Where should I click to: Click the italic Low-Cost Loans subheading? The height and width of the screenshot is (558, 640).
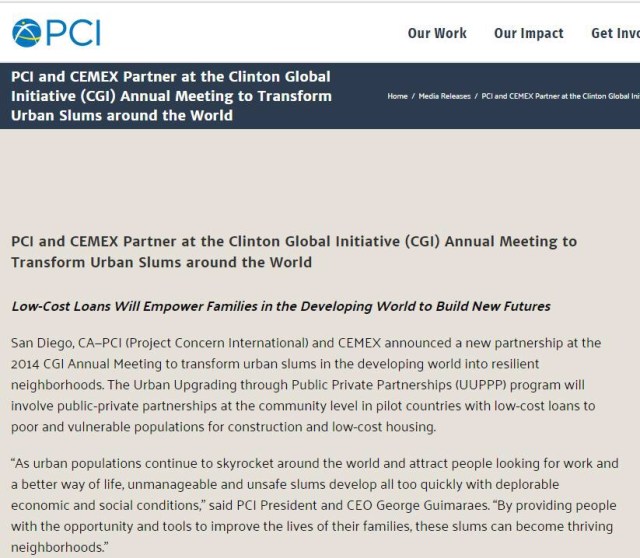(x=280, y=306)
